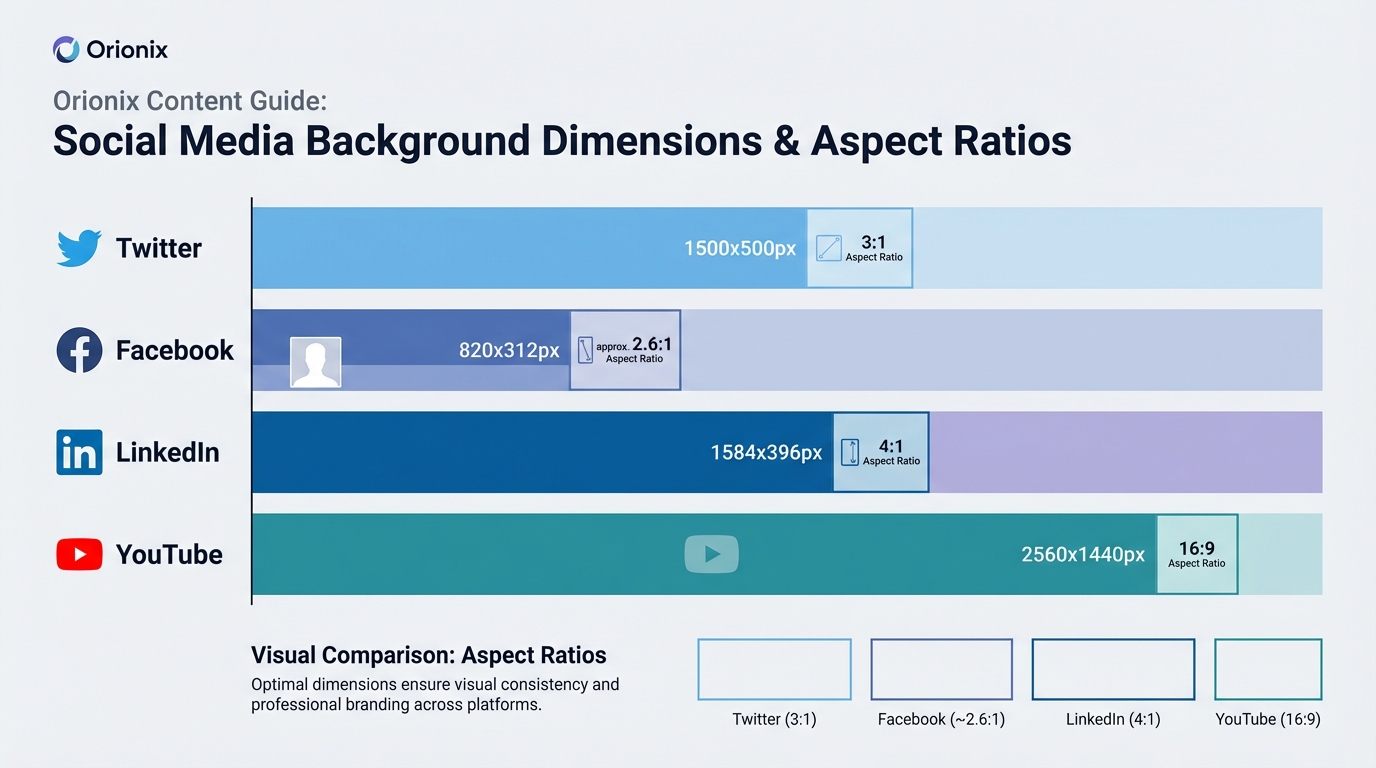The height and width of the screenshot is (768, 1376).
Task: Click the diagonal arrow icon in the 3:1 badge
Action: click(827, 248)
